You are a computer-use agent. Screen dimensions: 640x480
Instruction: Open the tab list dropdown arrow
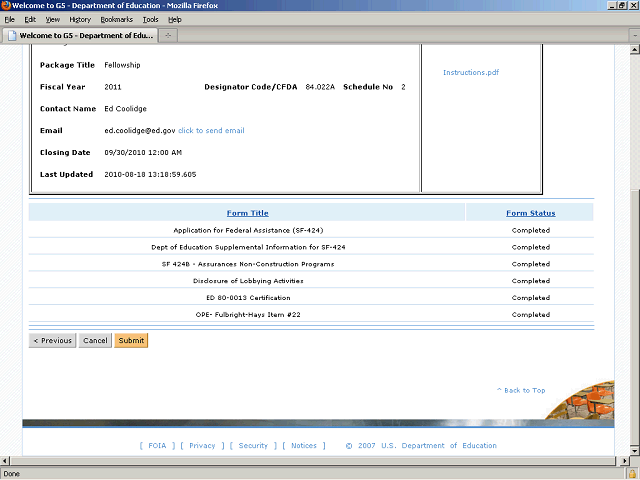[x=630, y=36]
